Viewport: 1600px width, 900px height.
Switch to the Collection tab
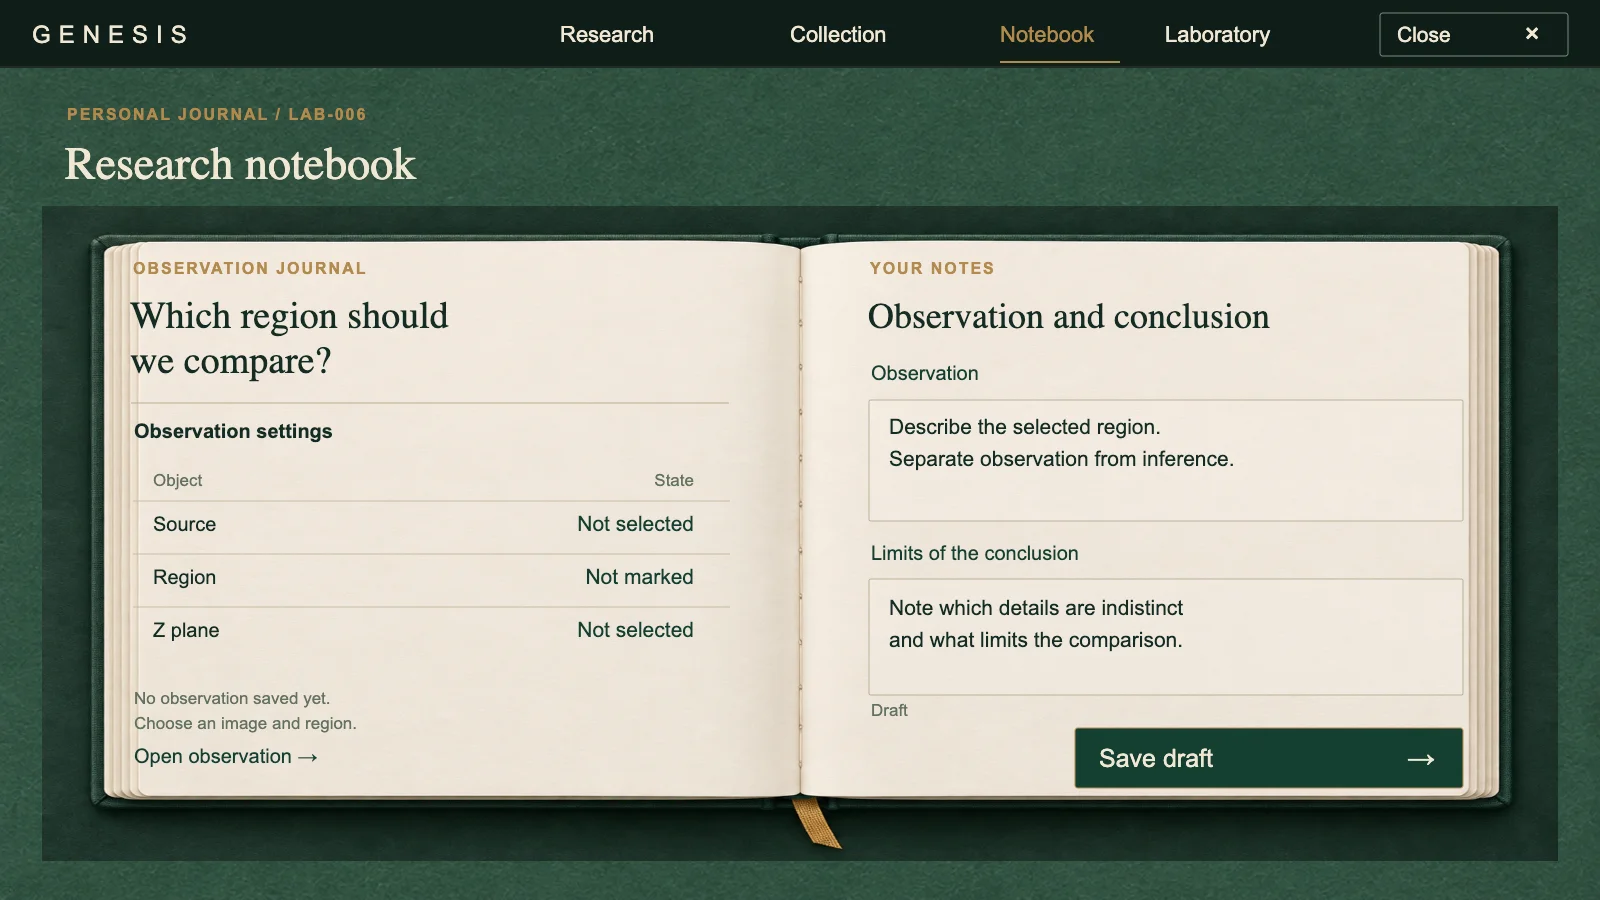[x=838, y=34]
